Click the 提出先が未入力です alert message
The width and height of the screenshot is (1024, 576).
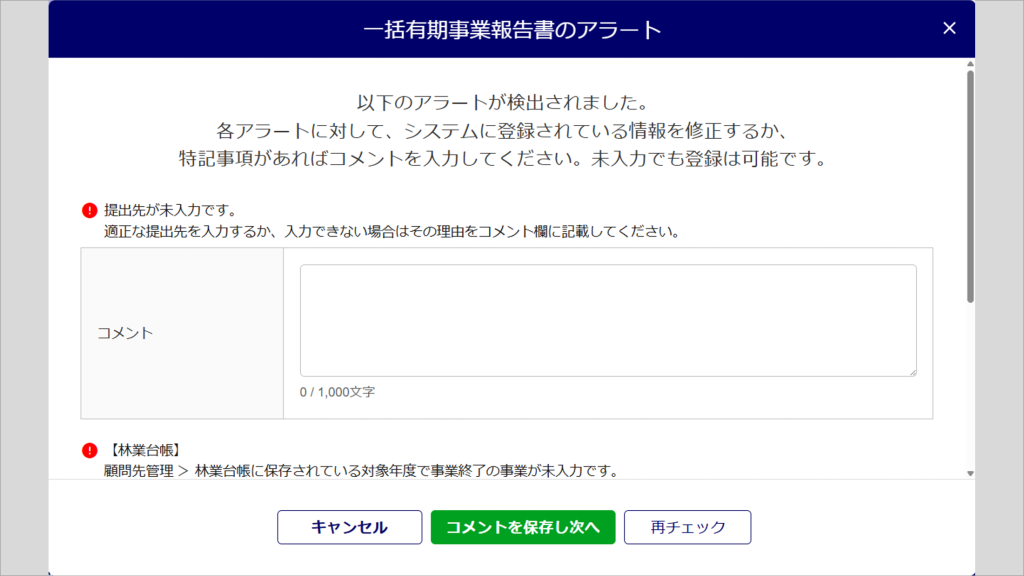tap(170, 210)
